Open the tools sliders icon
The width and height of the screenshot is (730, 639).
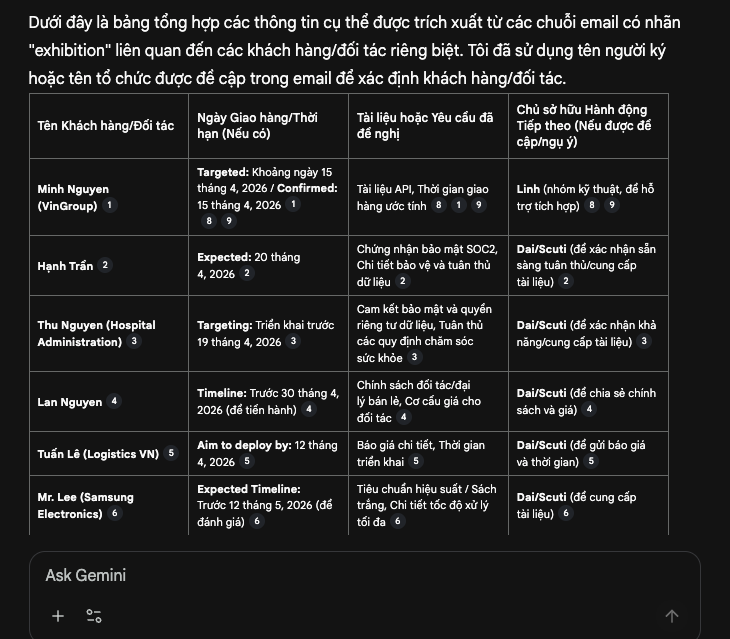pyautogui.click(x=94, y=616)
